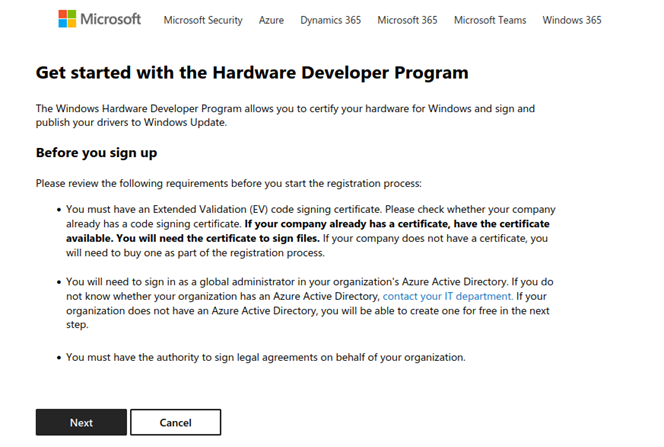Viewport: 664px width, 447px height.
Task: Click the Next button
Action: (x=81, y=422)
